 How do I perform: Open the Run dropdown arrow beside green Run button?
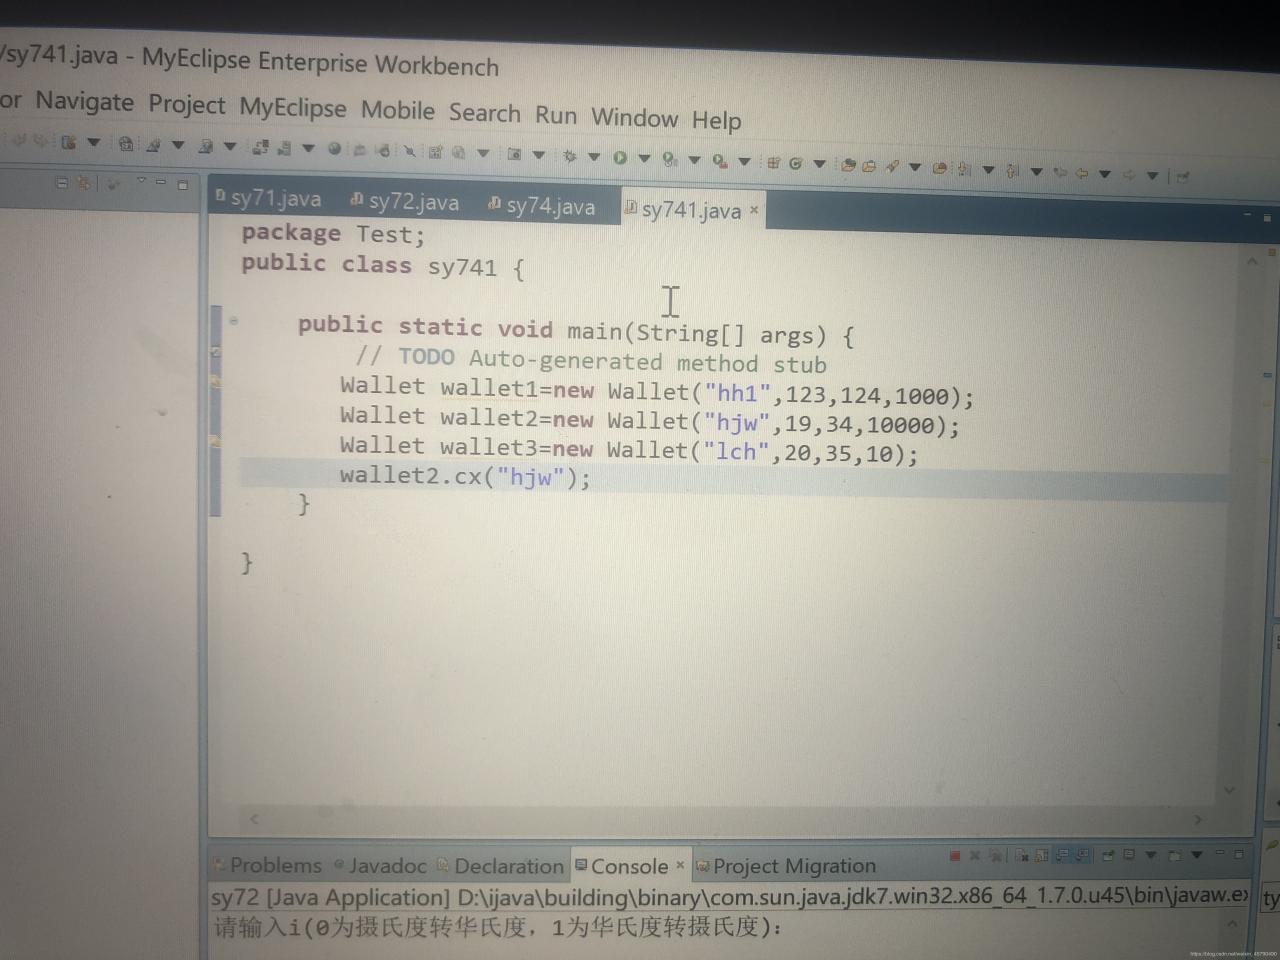click(x=644, y=158)
